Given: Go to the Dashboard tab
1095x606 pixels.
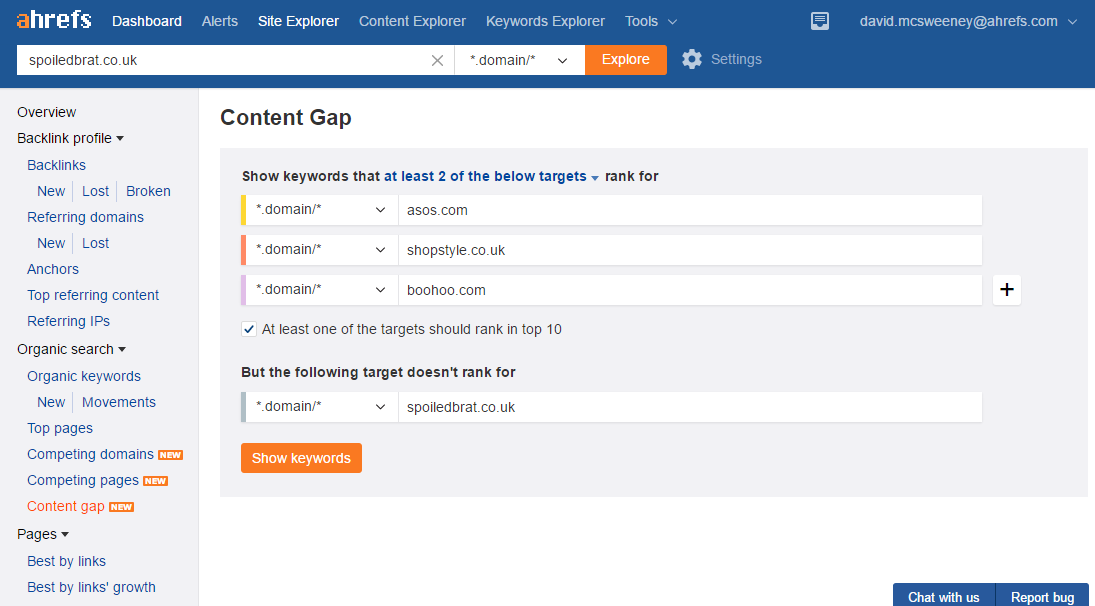Looking at the screenshot, I should coord(147,21).
